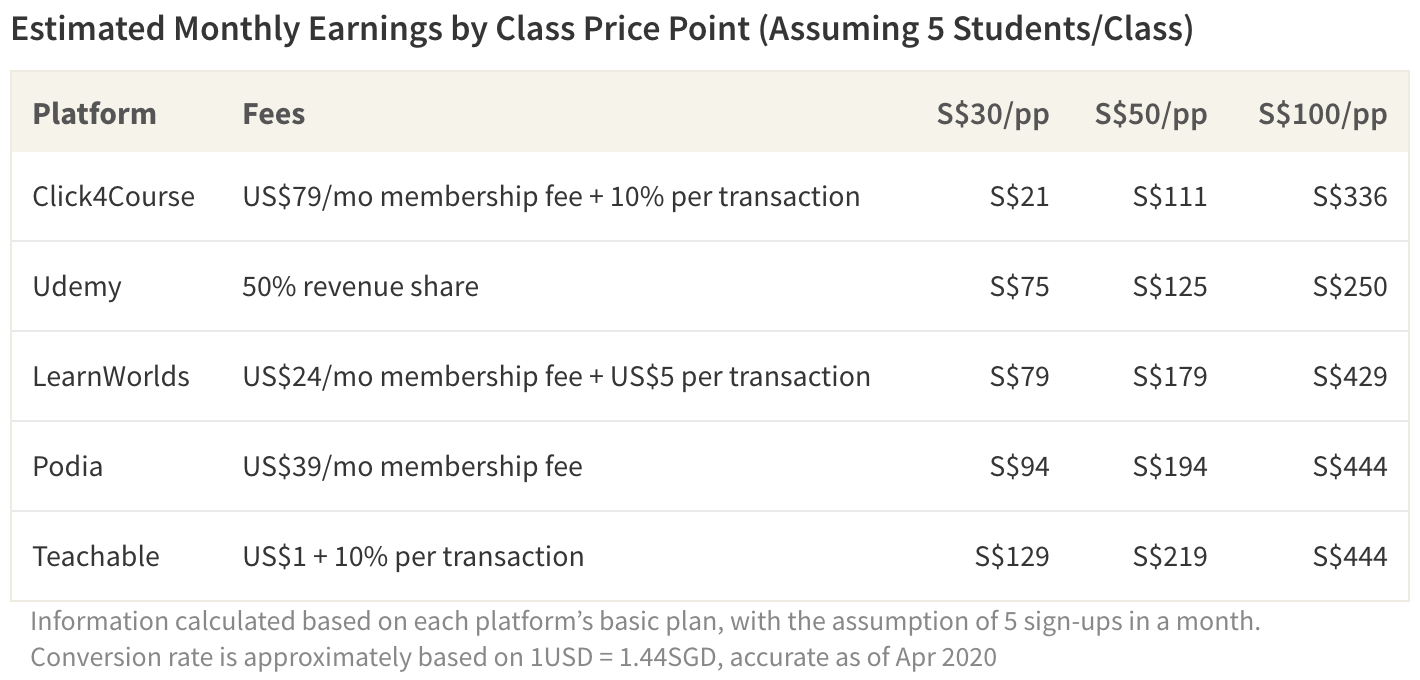Click Click4Course's S$336 earnings value
The width and height of the screenshot is (1420, 680).
(1350, 196)
